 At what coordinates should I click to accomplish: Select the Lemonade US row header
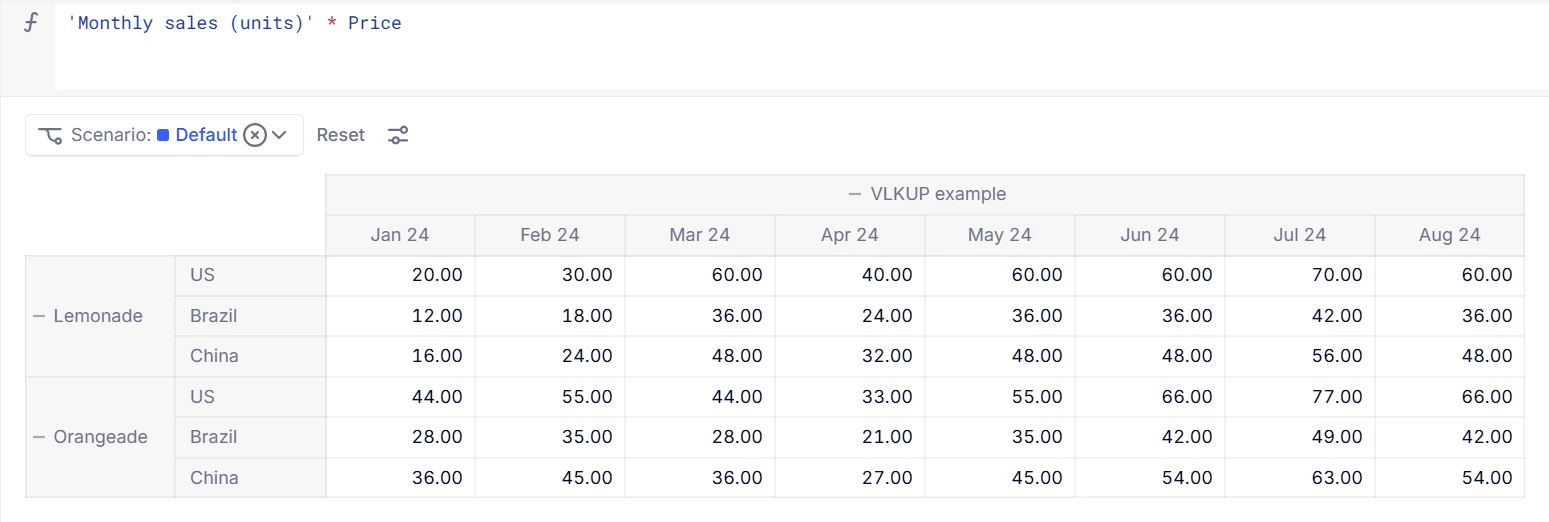point(250,275)
